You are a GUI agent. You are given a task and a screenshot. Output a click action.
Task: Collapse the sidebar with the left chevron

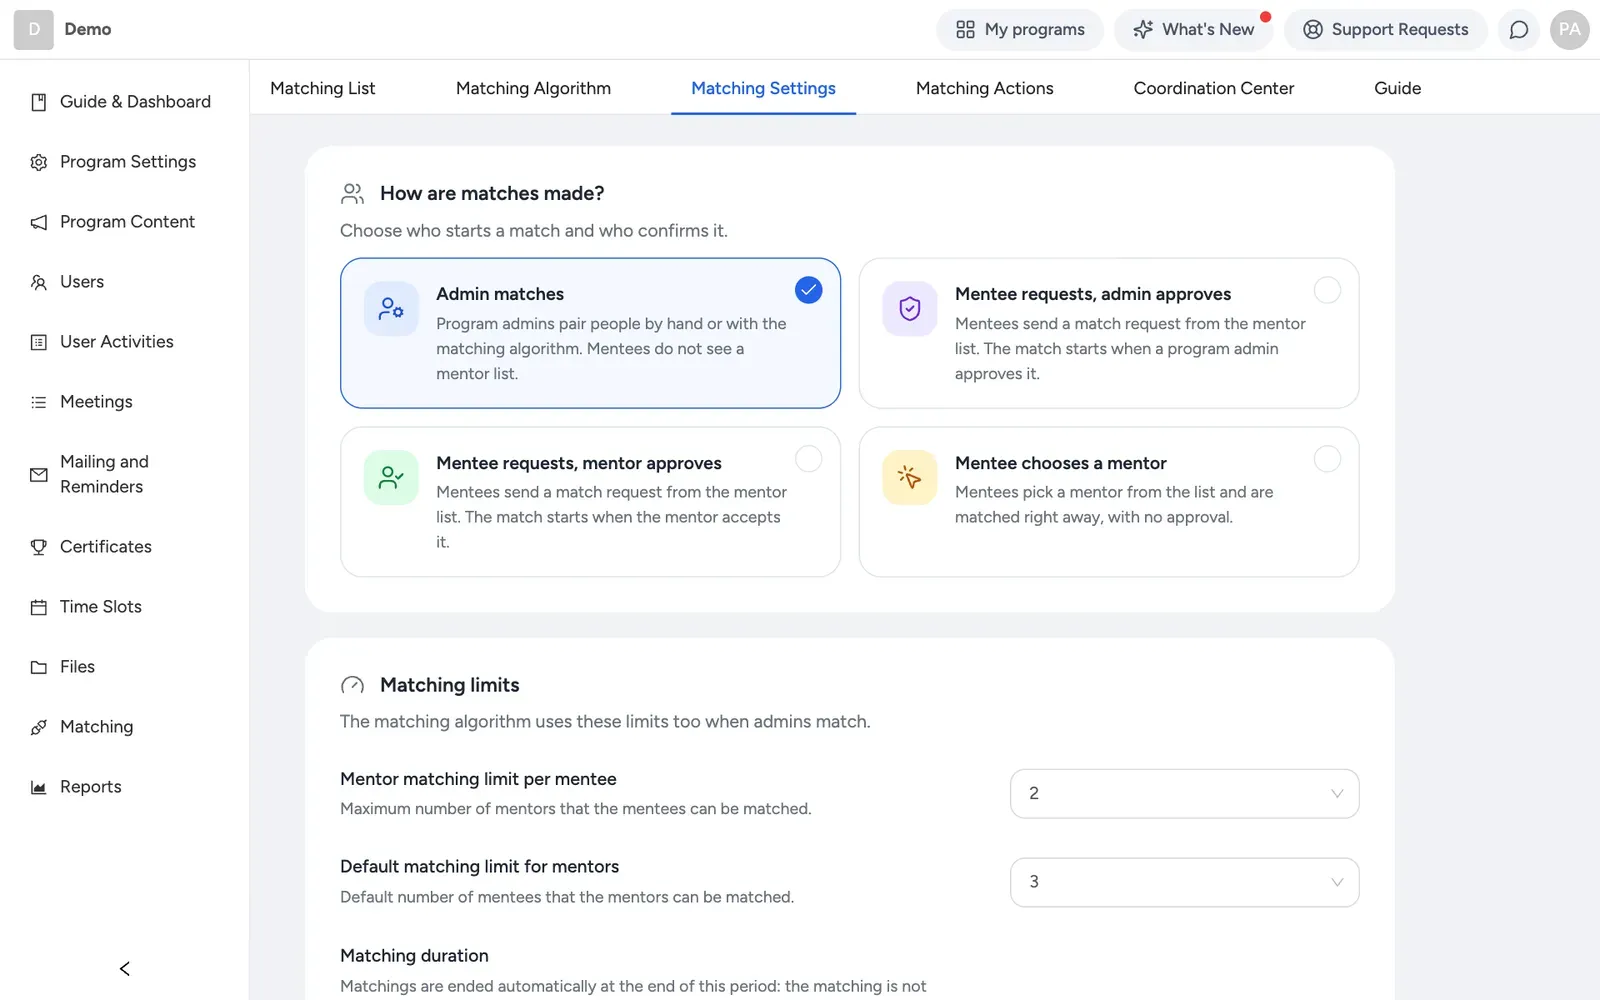125,969
